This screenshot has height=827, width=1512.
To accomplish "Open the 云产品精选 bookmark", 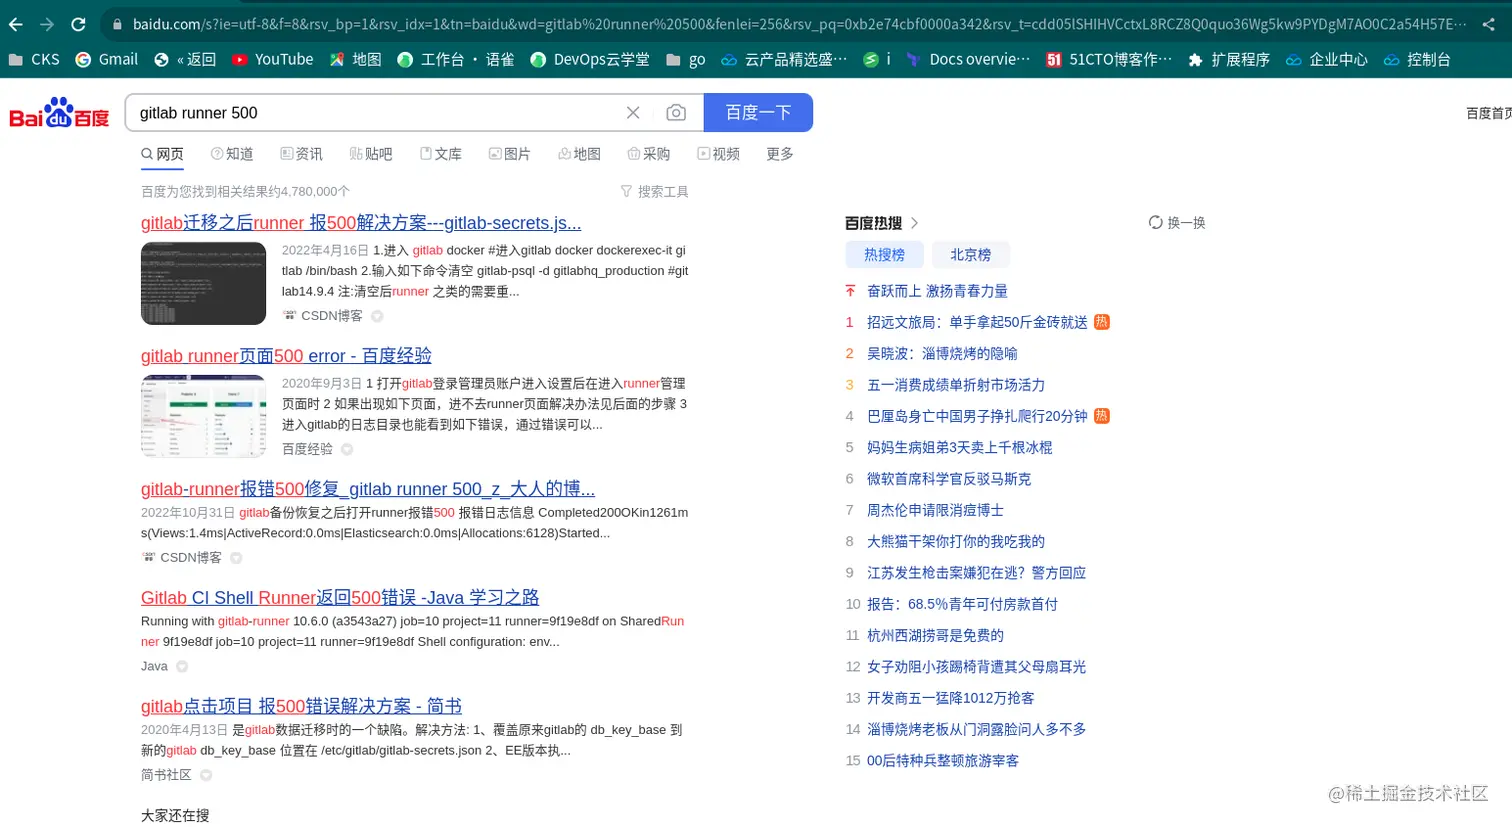I will point(783,60).
